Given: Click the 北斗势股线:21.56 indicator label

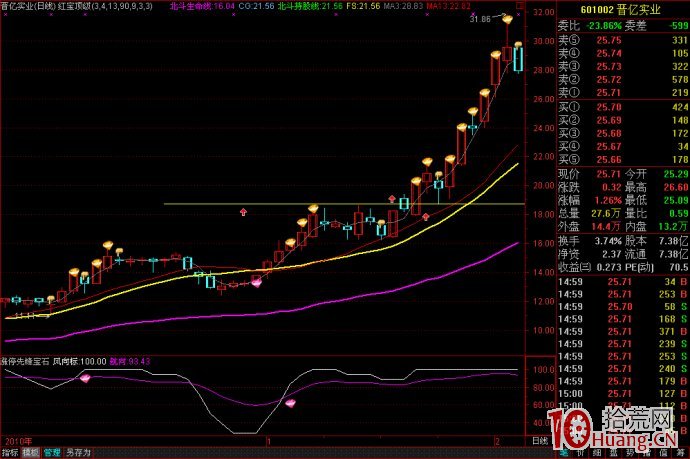Looking at the screenshot, I should coord(310,6).
